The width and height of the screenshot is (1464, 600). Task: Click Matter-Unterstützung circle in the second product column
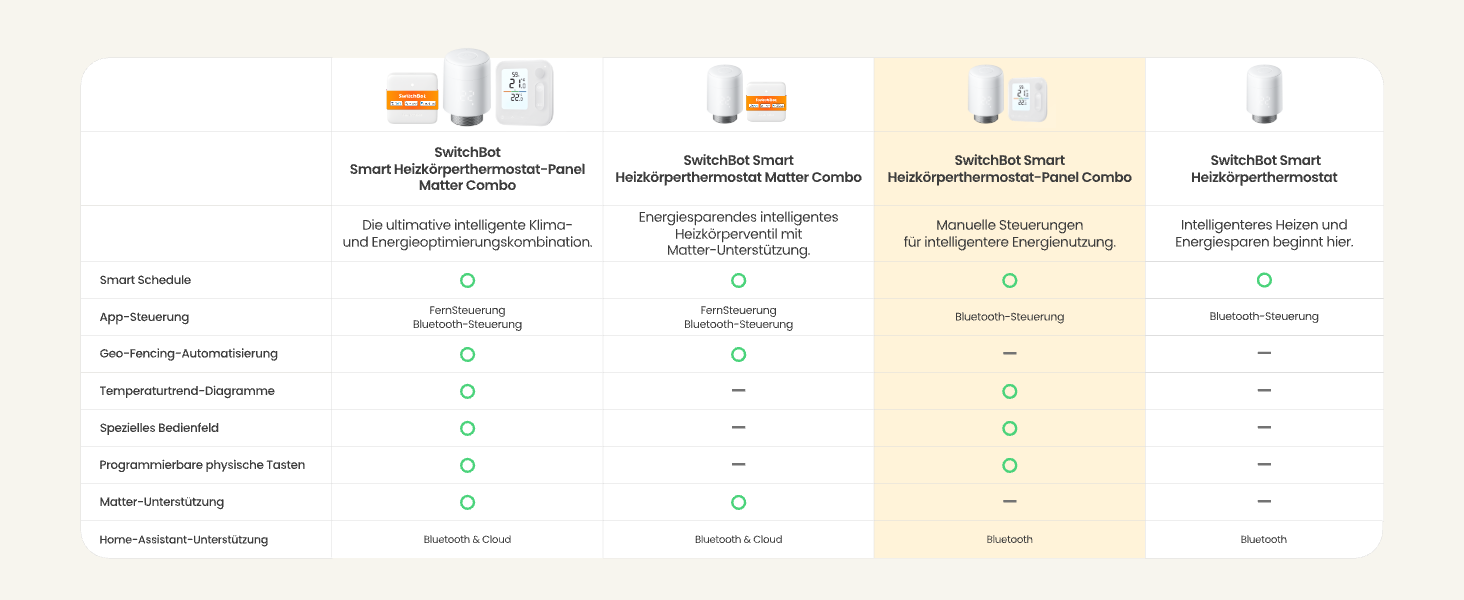[x=738, y=502]
